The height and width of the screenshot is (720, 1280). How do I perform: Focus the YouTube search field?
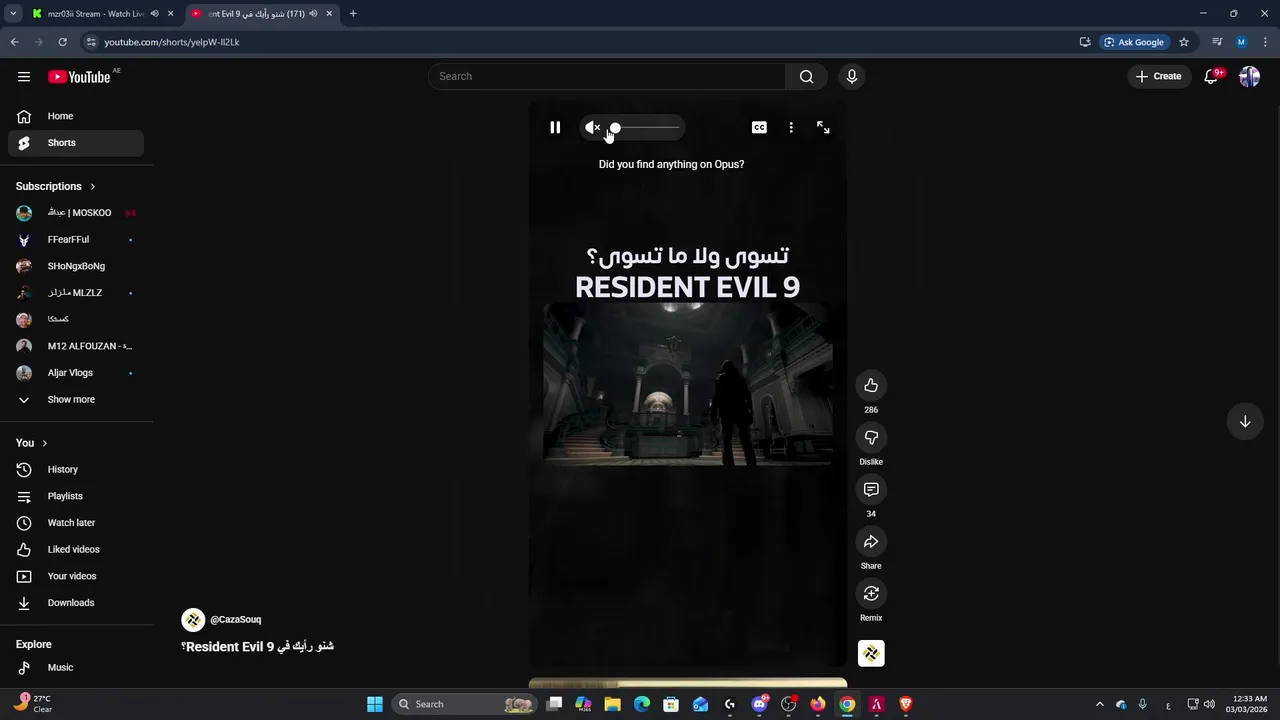tap(608, 76)
